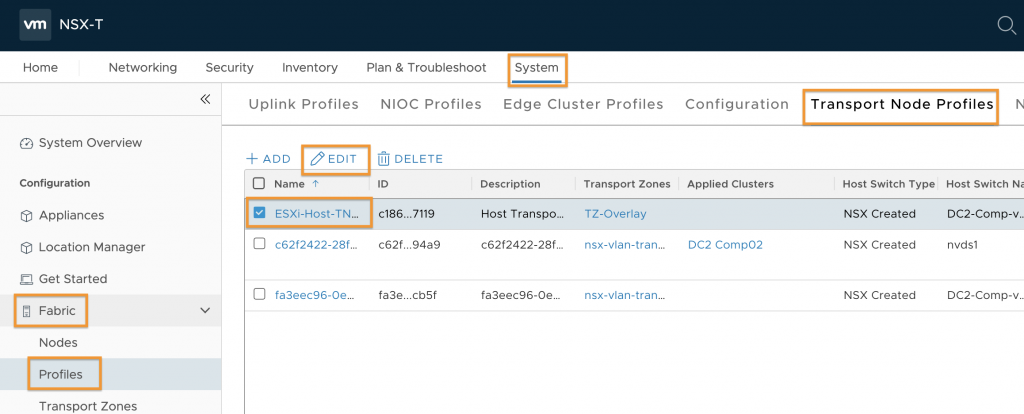This screenshot has height=414, width=1024.
Task: Open the Home tab
Action: click(40, 68)
